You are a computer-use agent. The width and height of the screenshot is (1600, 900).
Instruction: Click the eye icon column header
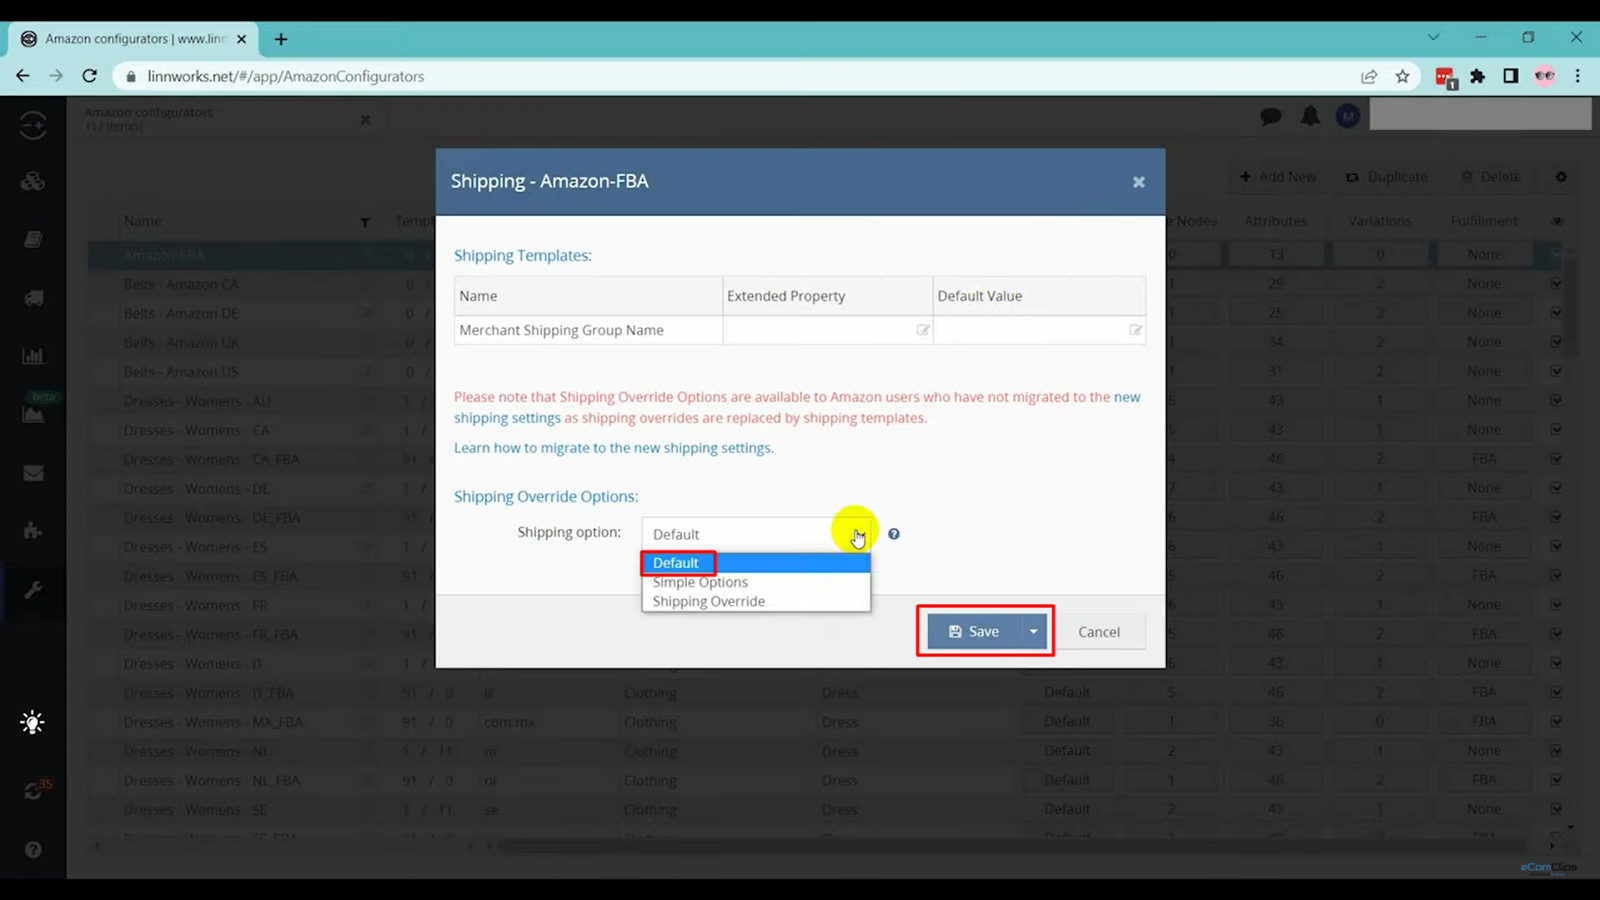[1557, 221]
